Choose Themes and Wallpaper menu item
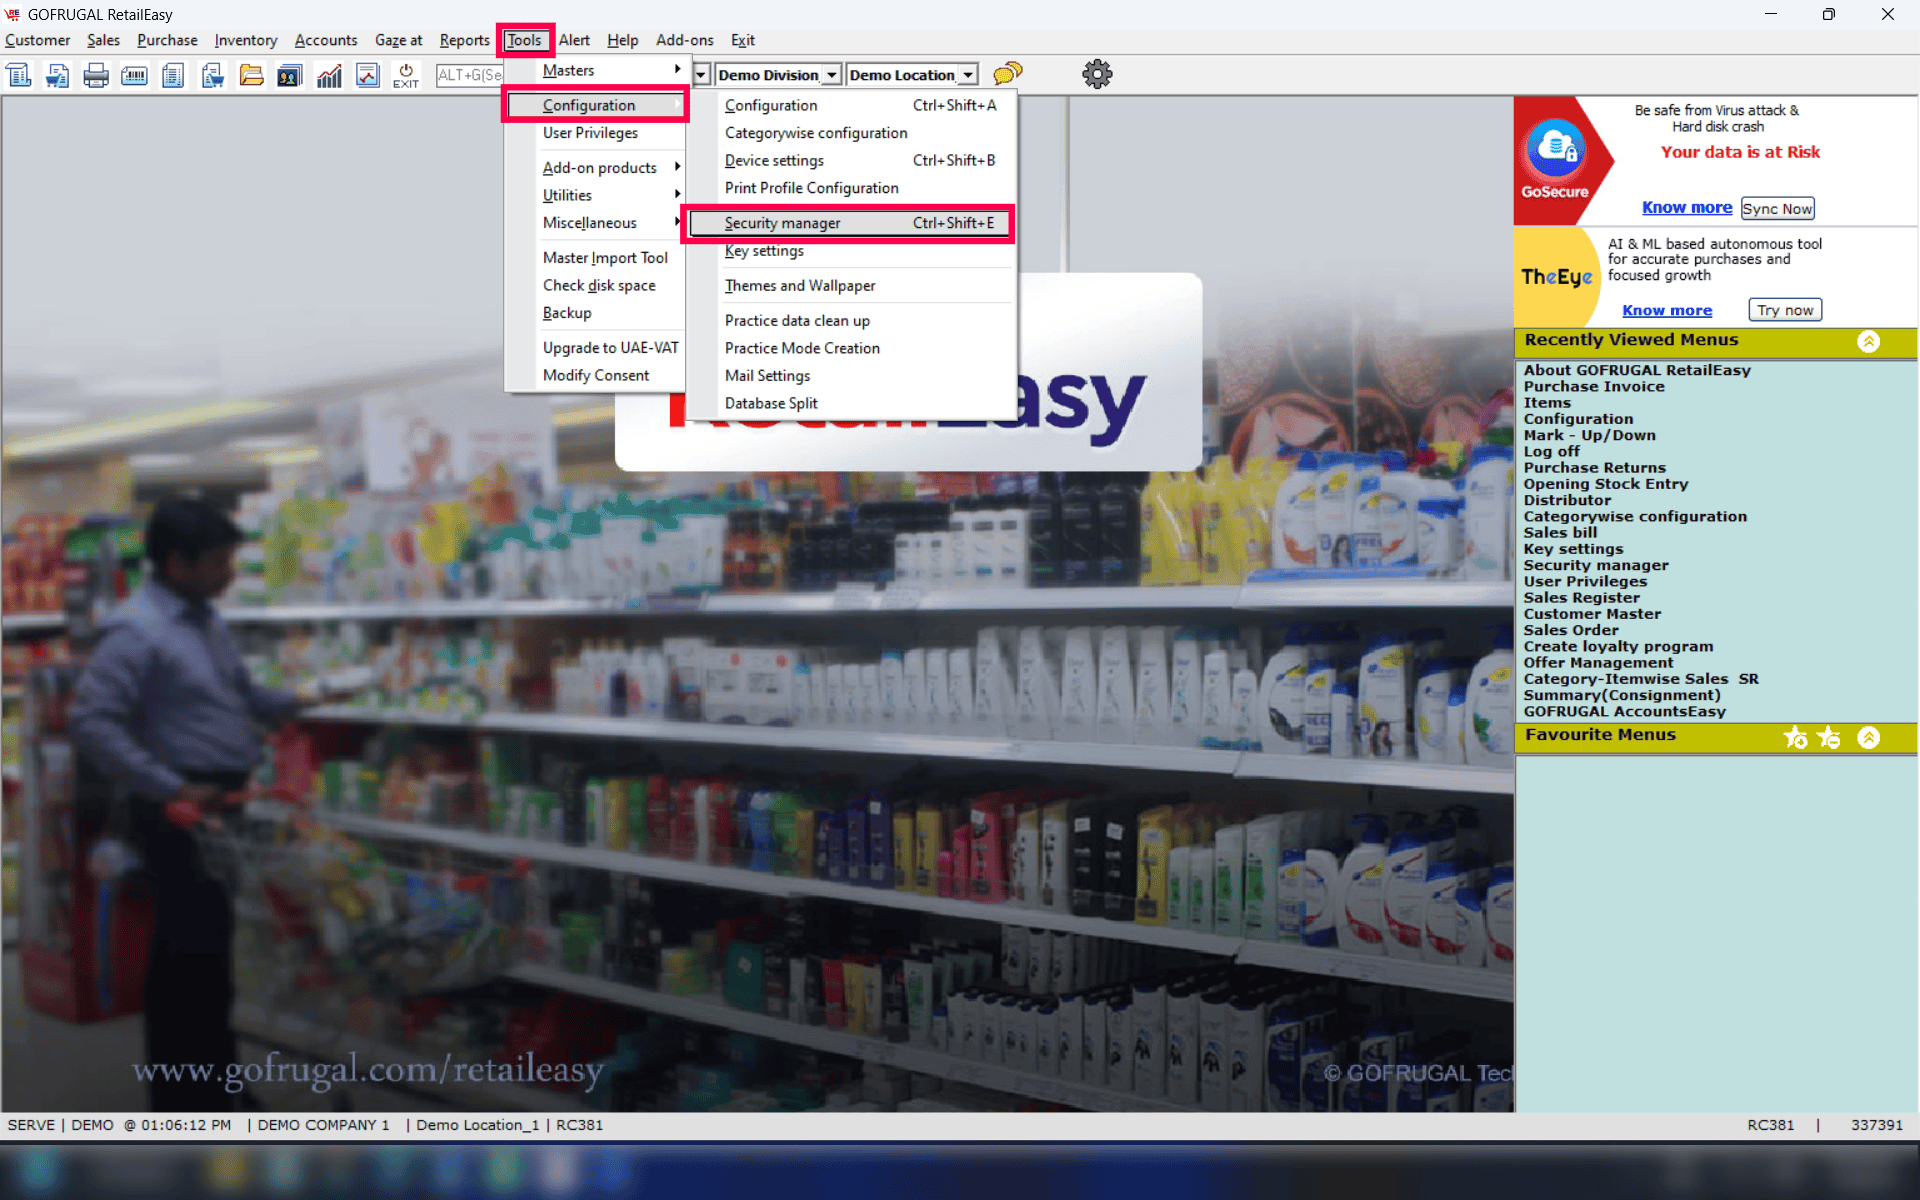This screenshot has width=1920, height=1200. [x=800, y=286]
